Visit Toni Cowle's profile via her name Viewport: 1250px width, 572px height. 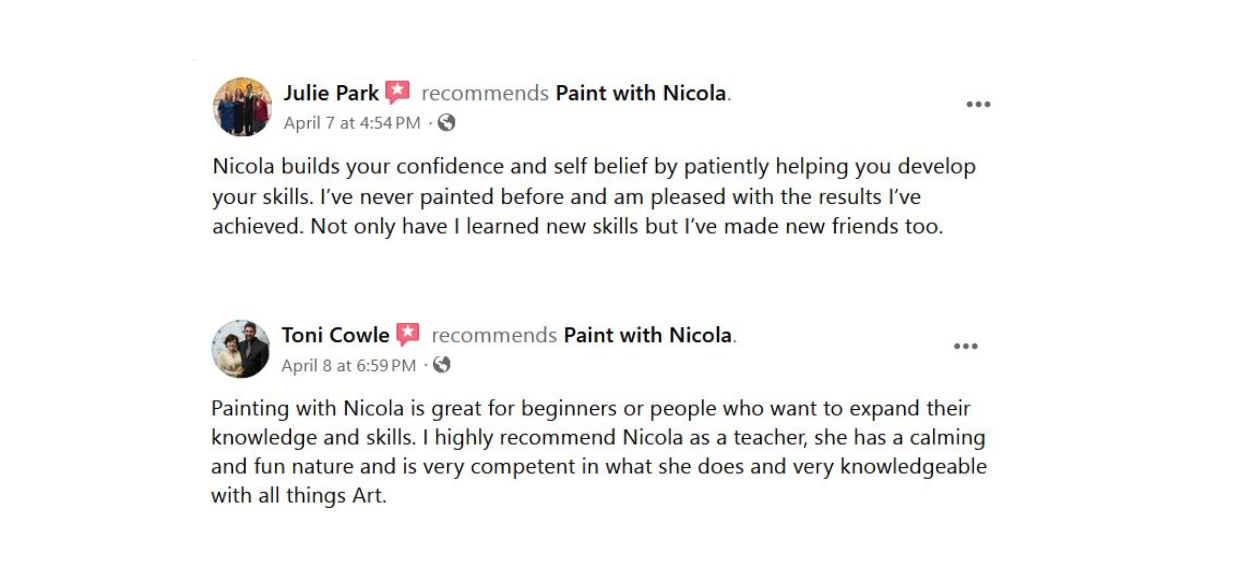[x=335, y=335]
